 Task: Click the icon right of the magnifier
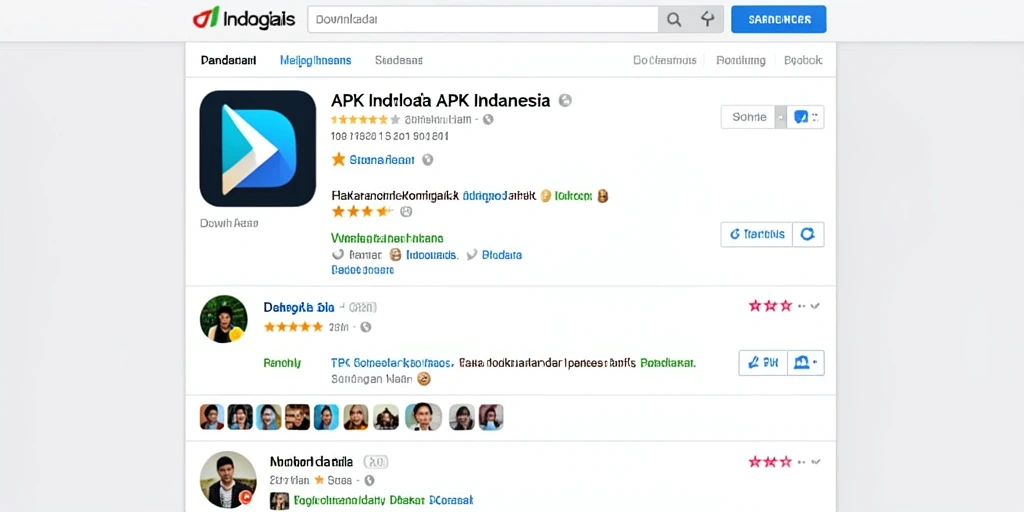tap(707, 20)
